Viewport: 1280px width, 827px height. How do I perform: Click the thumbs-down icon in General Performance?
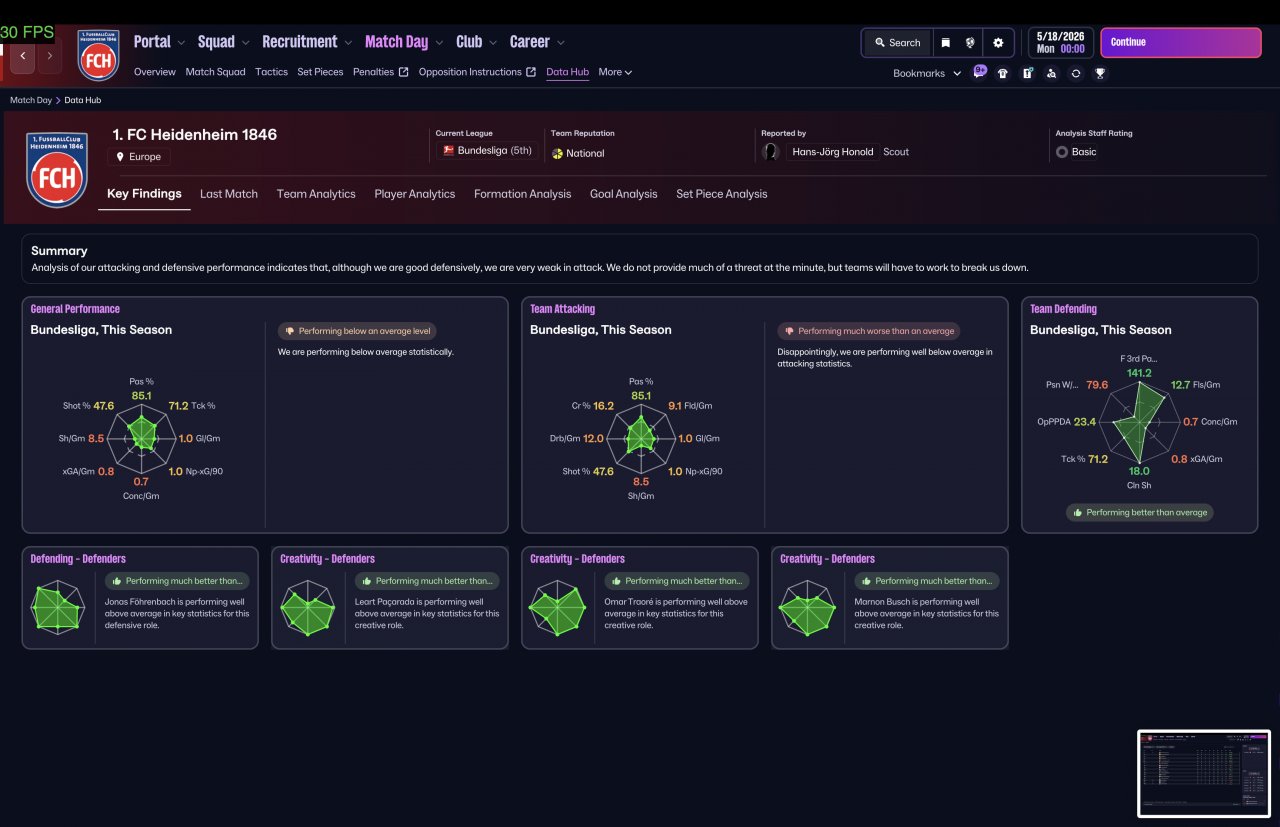[x=290, y=331]
